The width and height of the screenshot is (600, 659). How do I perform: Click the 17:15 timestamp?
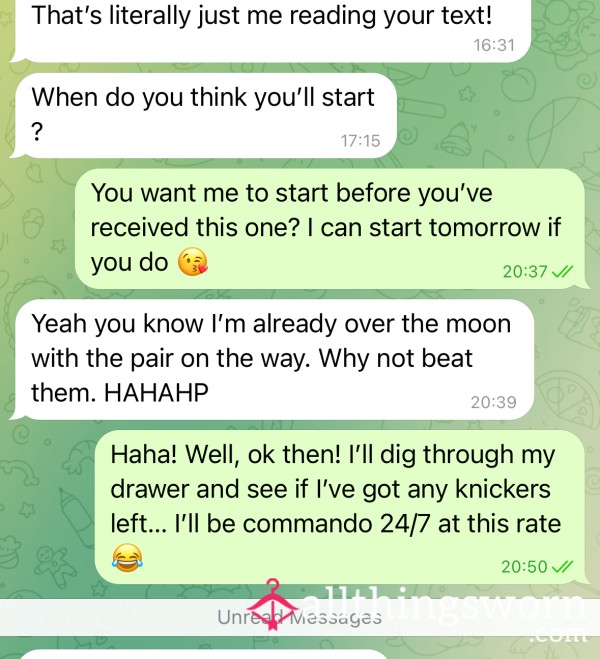point(360,141)
